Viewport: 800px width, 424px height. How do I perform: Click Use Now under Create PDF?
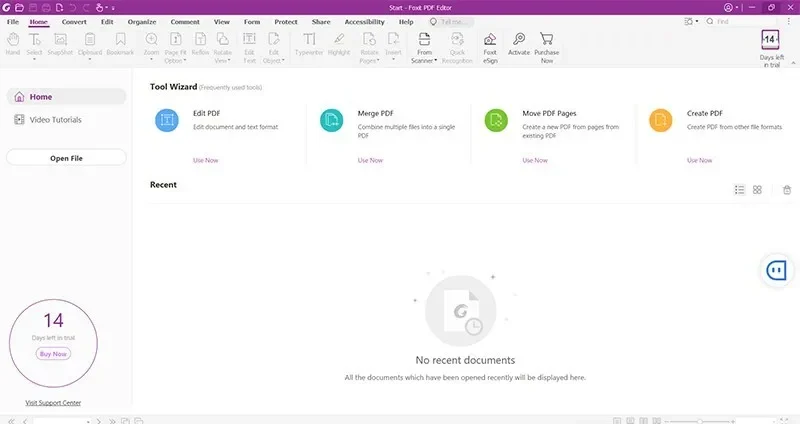point(699,160)
